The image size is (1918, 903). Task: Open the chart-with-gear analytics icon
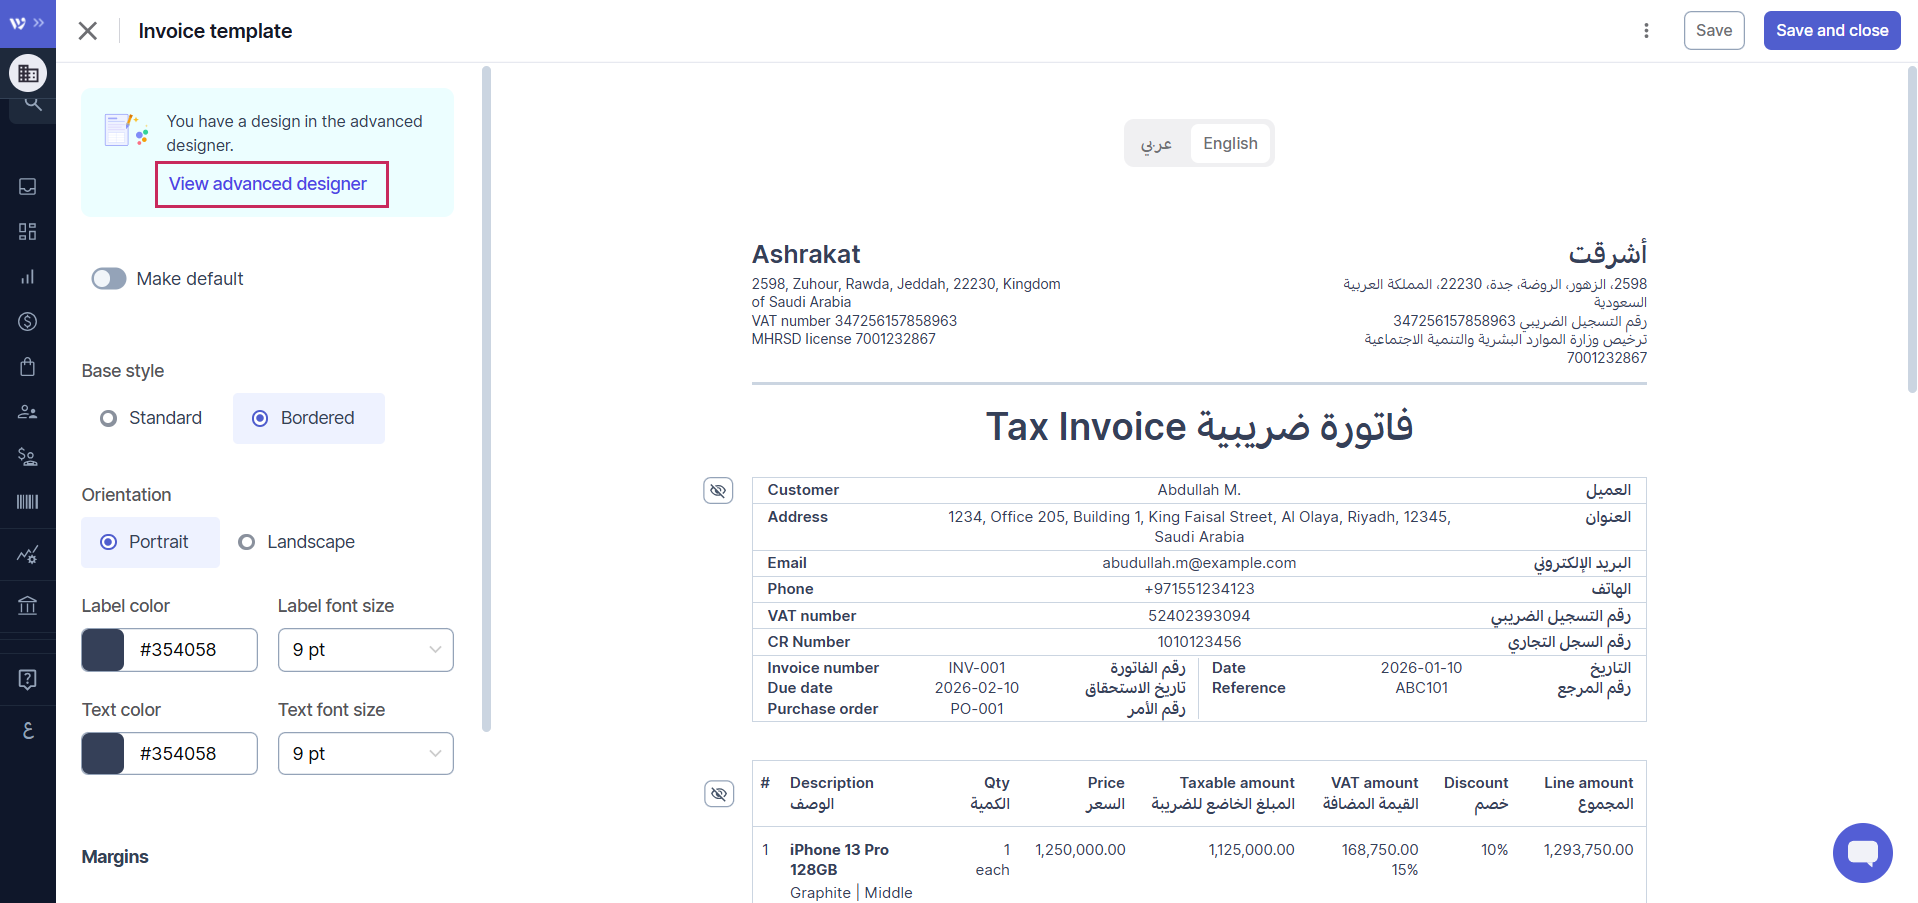pyautogui.click(x=28, y=555)
